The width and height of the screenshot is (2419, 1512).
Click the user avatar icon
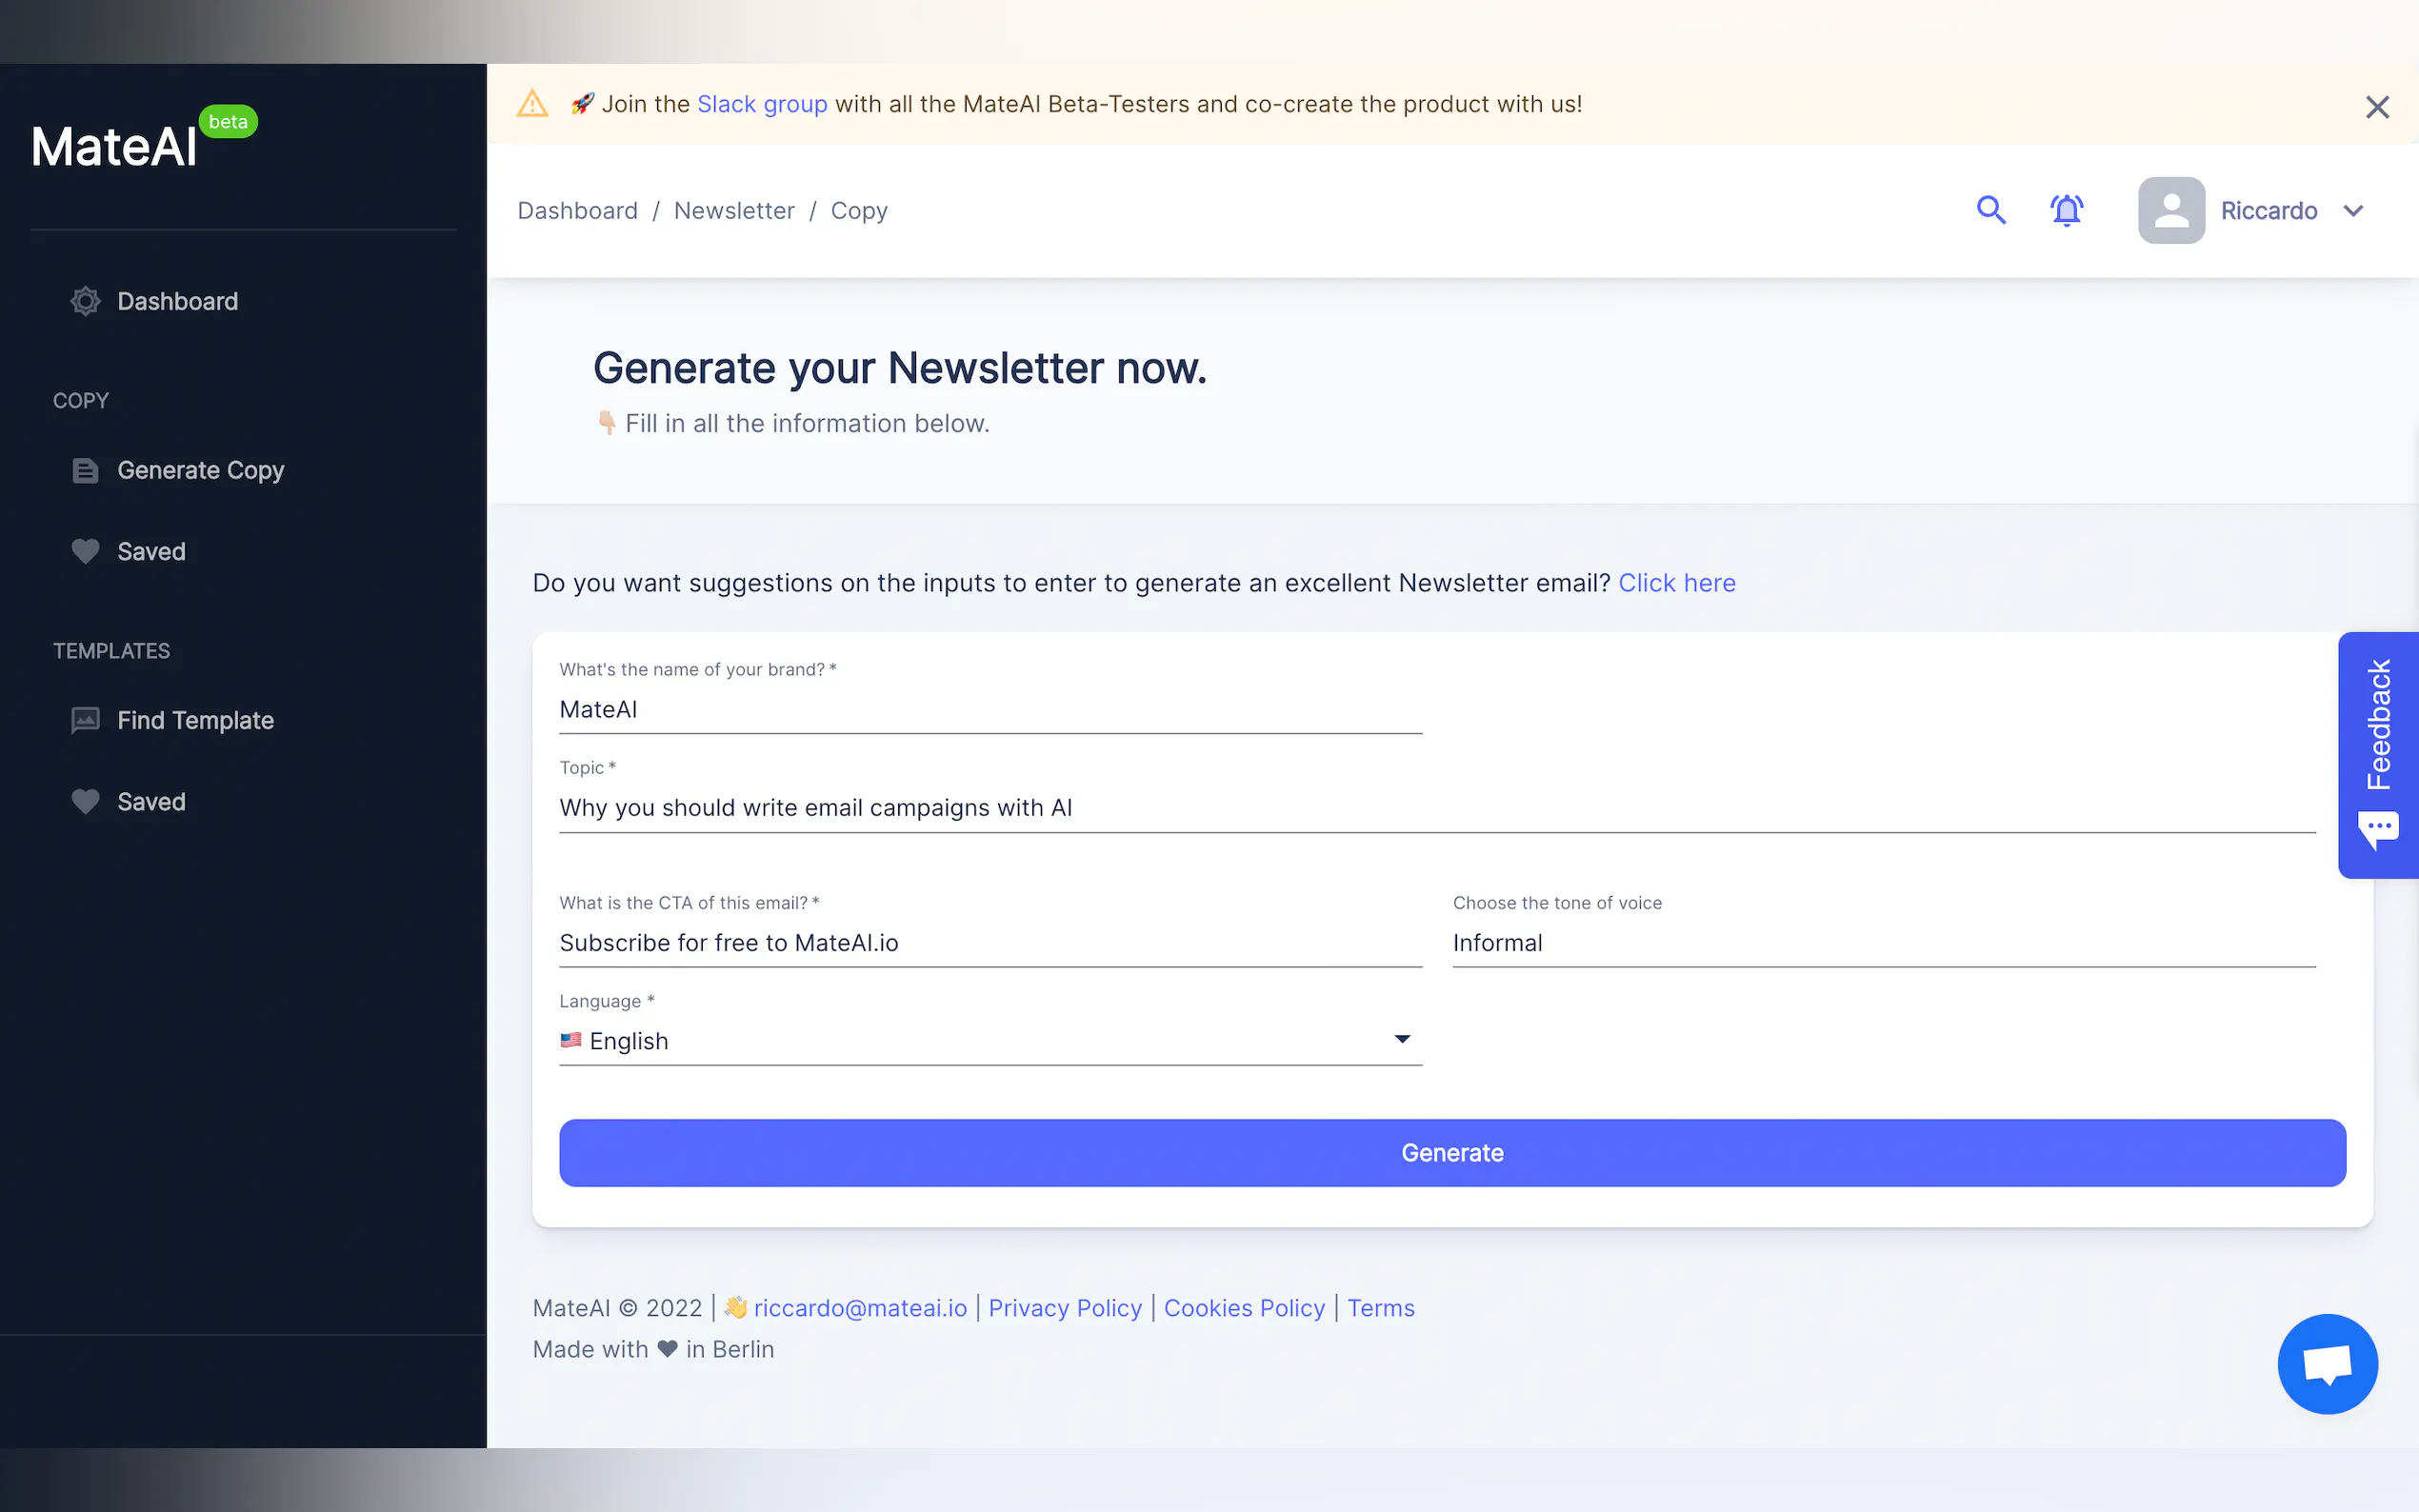point(2171,210)
